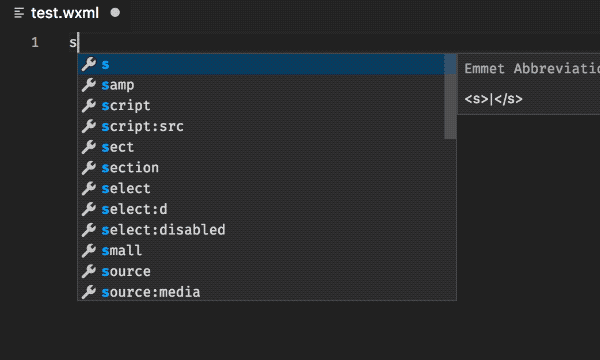The image size is (600, 360).
Task: Select the 'source' completion item
Action: [261, 271]
